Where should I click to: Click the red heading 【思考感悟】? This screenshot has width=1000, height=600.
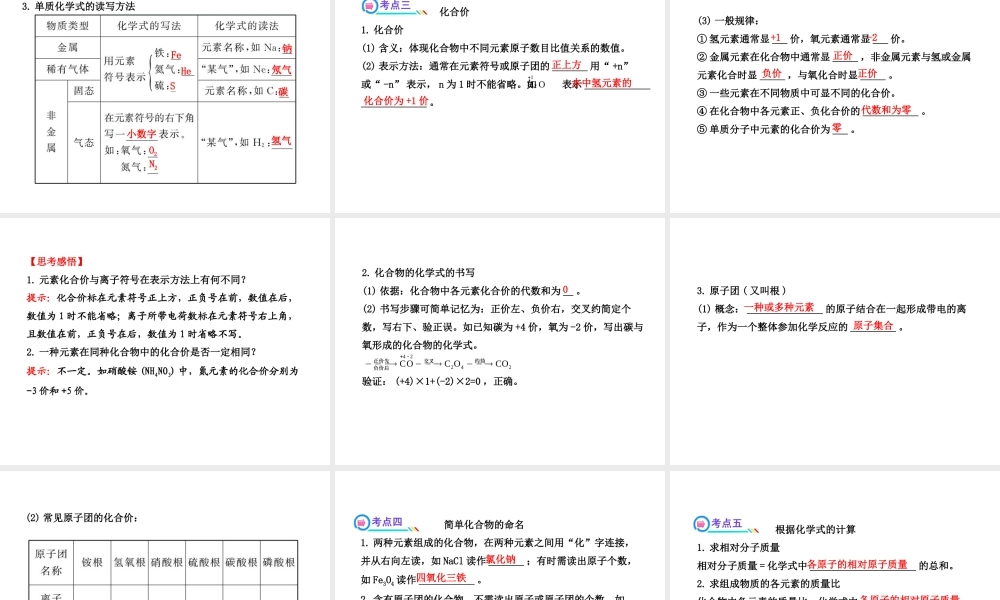tap(55, 261)
